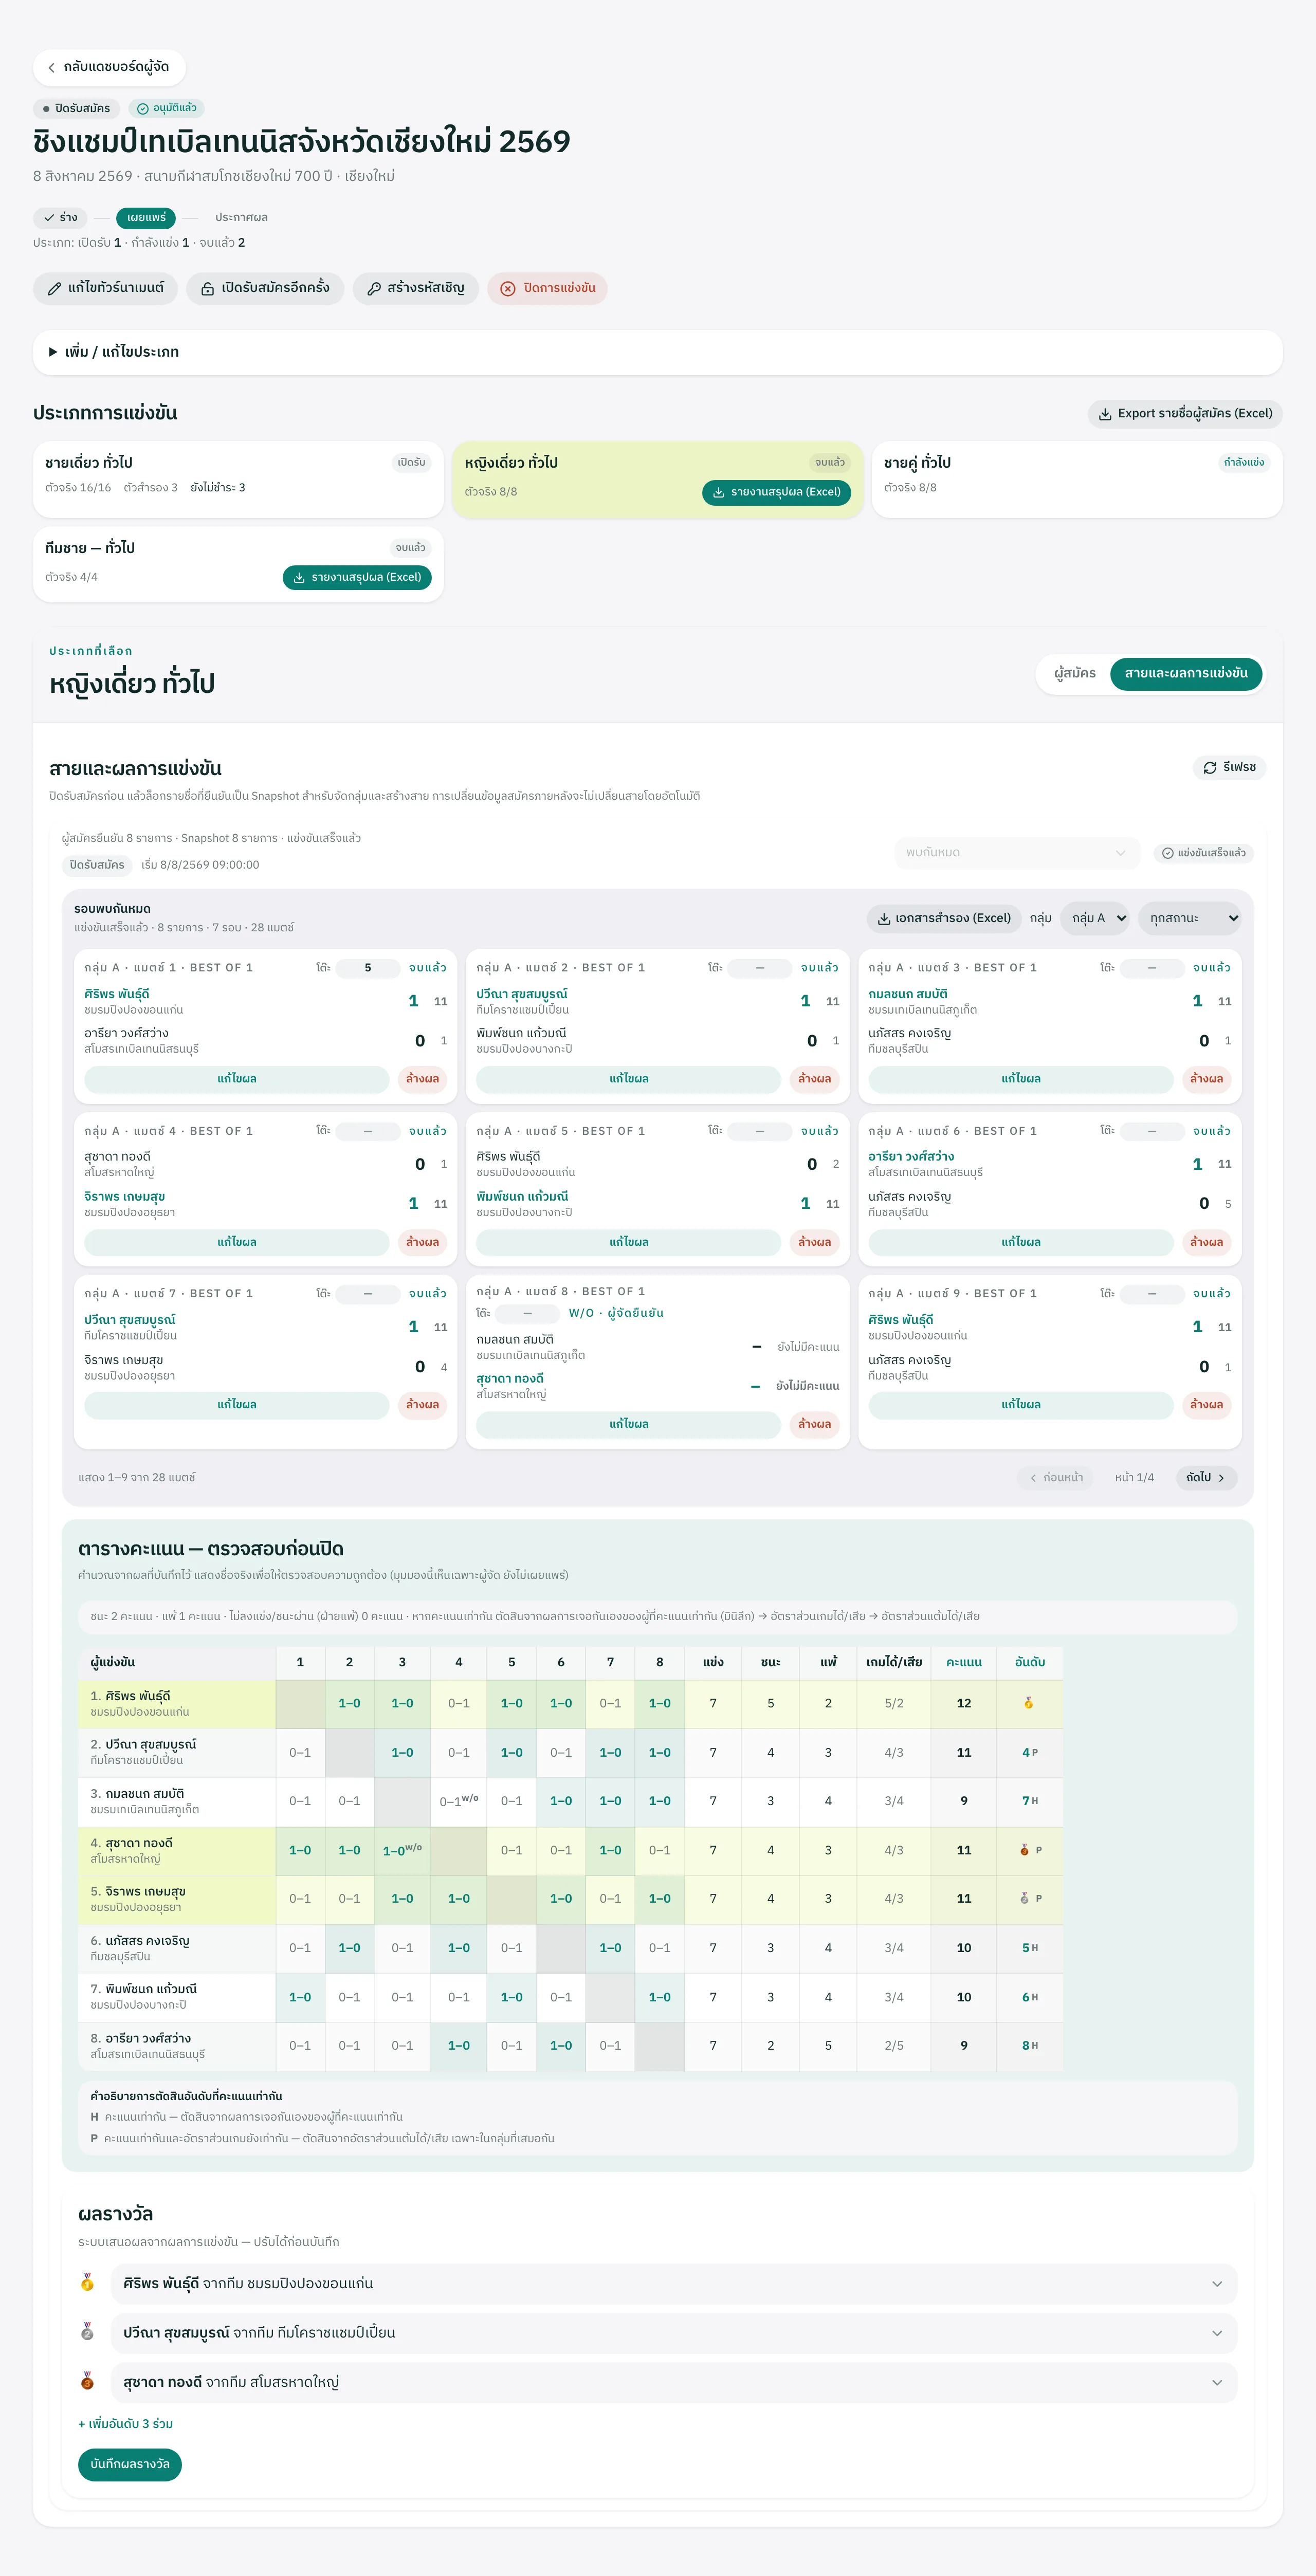The image size is (1316, 2576).
Task: Click the gold medal in ศิริพร's standings row
Action: [1029, 1703]
